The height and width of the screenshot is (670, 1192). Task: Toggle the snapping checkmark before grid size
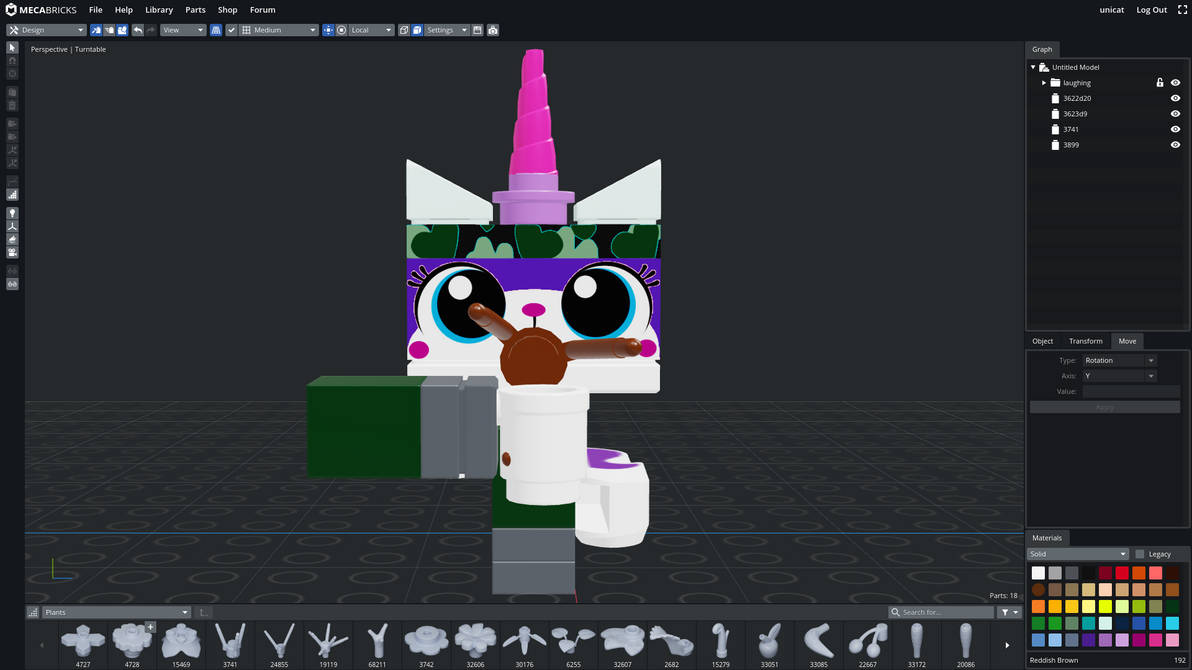click(x=231, y=30)
